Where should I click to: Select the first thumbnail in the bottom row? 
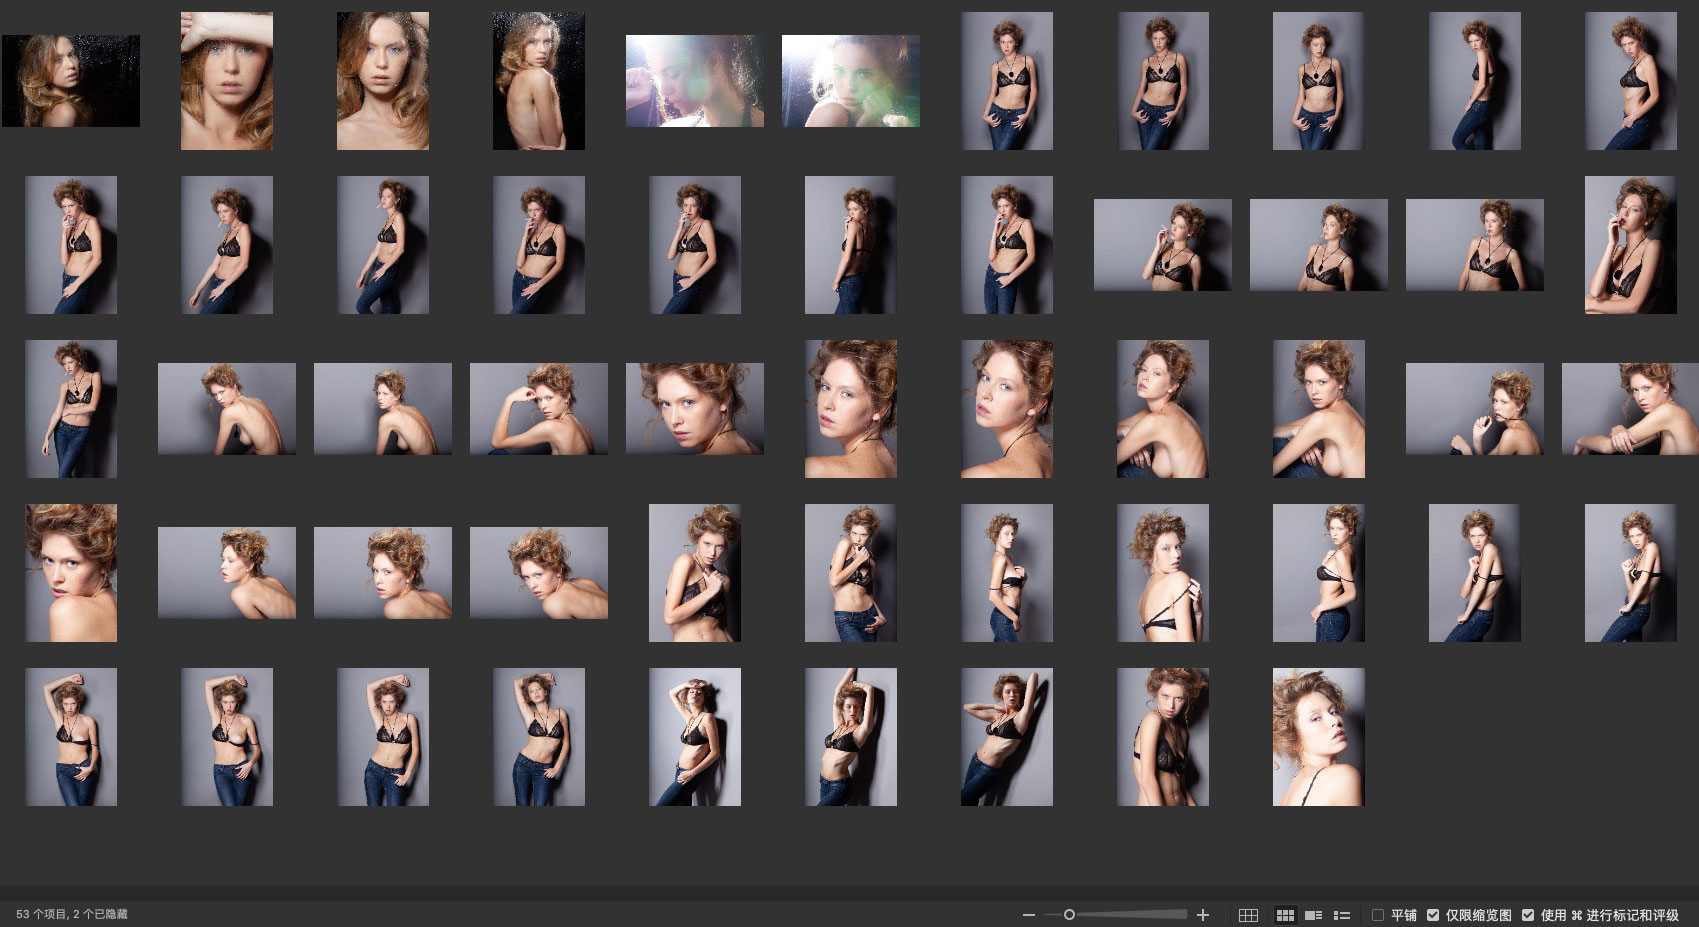pos(71,737)
